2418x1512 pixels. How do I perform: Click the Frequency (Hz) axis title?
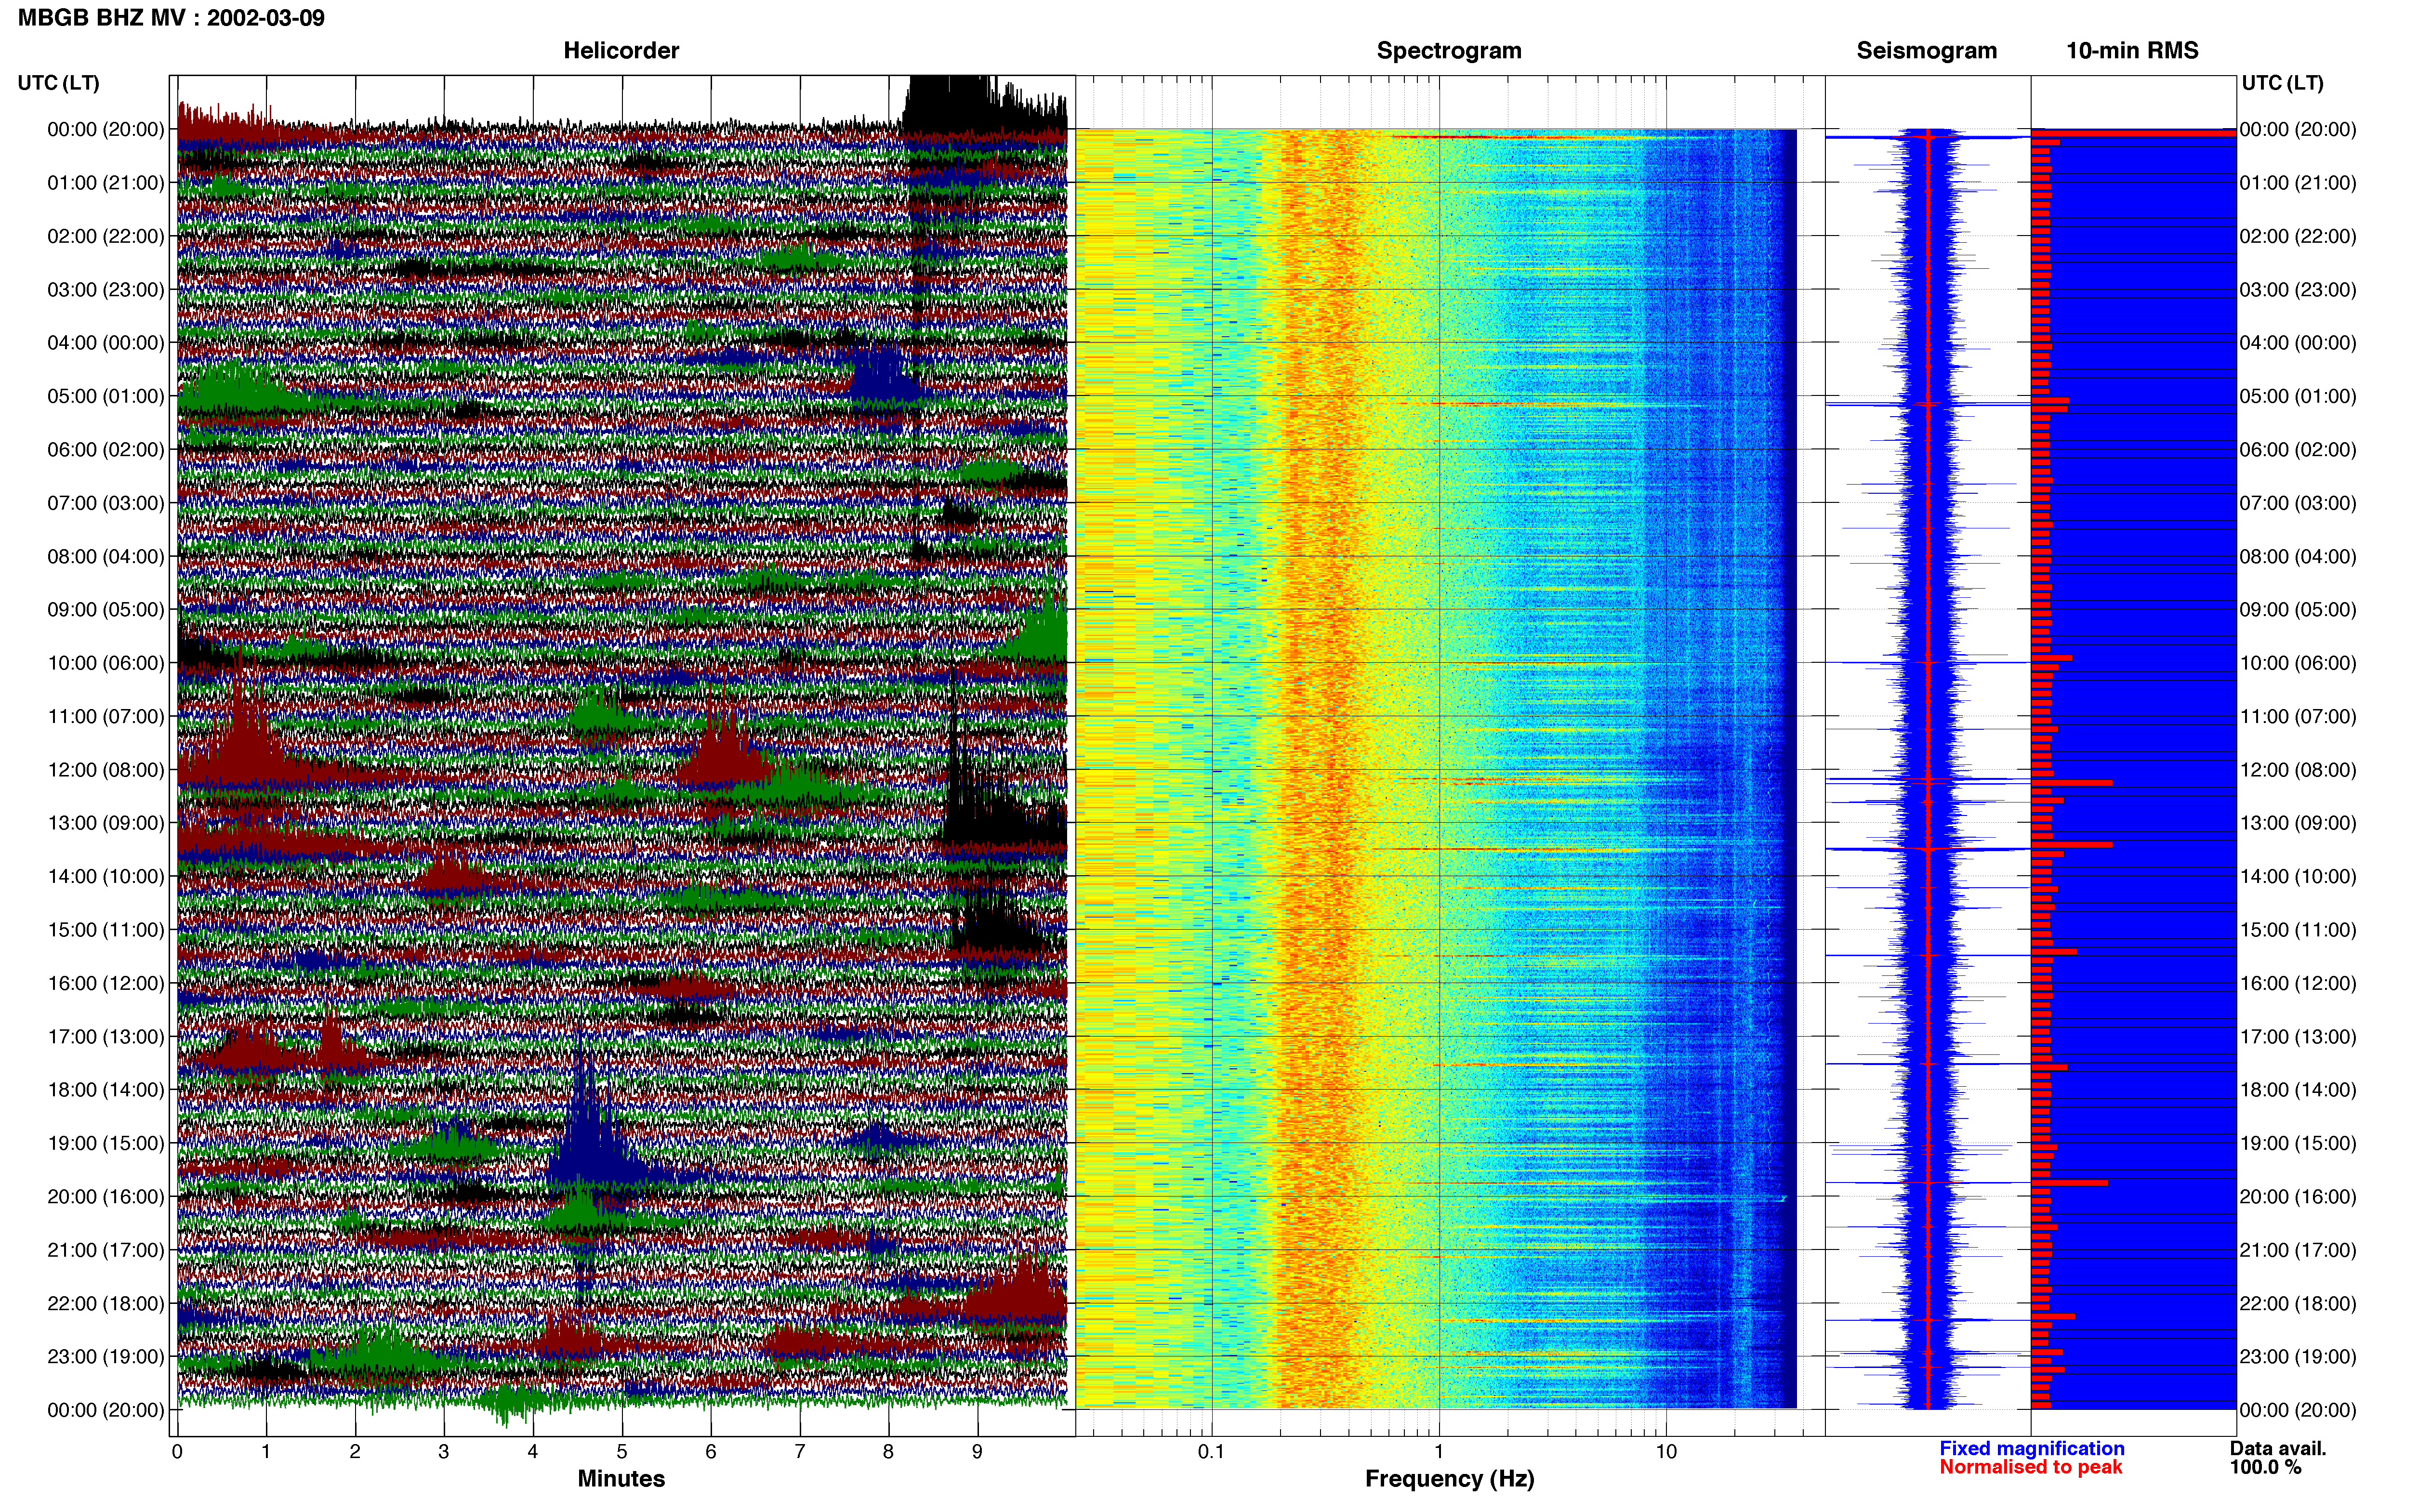tap(1449, 1479)
